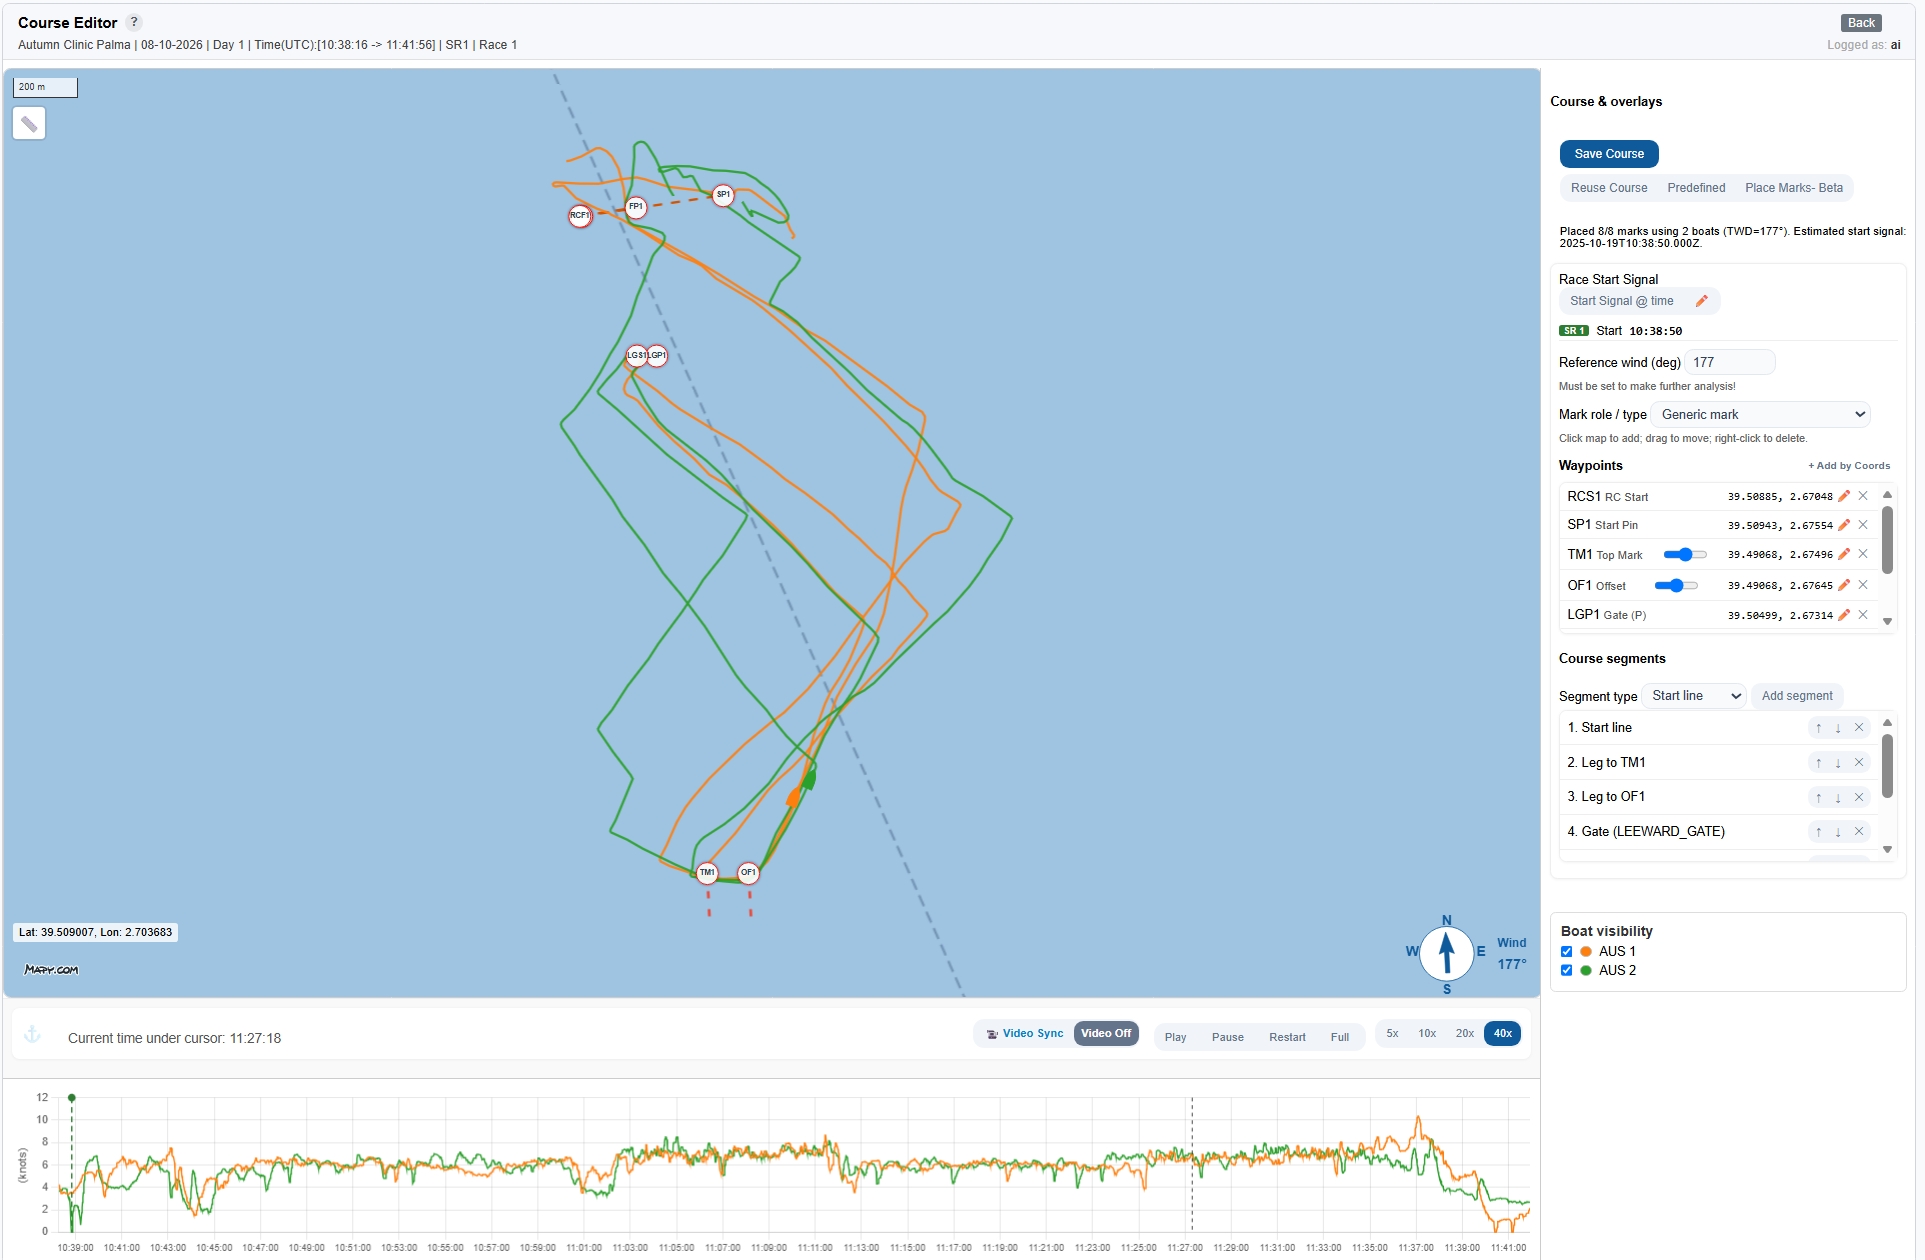1925x1260 pixels.
Task: Toggle AUS 1 boat visibility checkbox
Action: (x=1567, y=952)
